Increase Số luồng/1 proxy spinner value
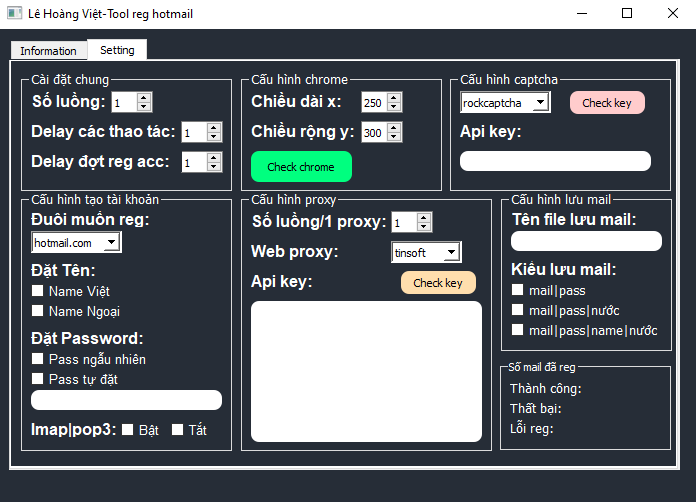 click(x=424, y=217)
